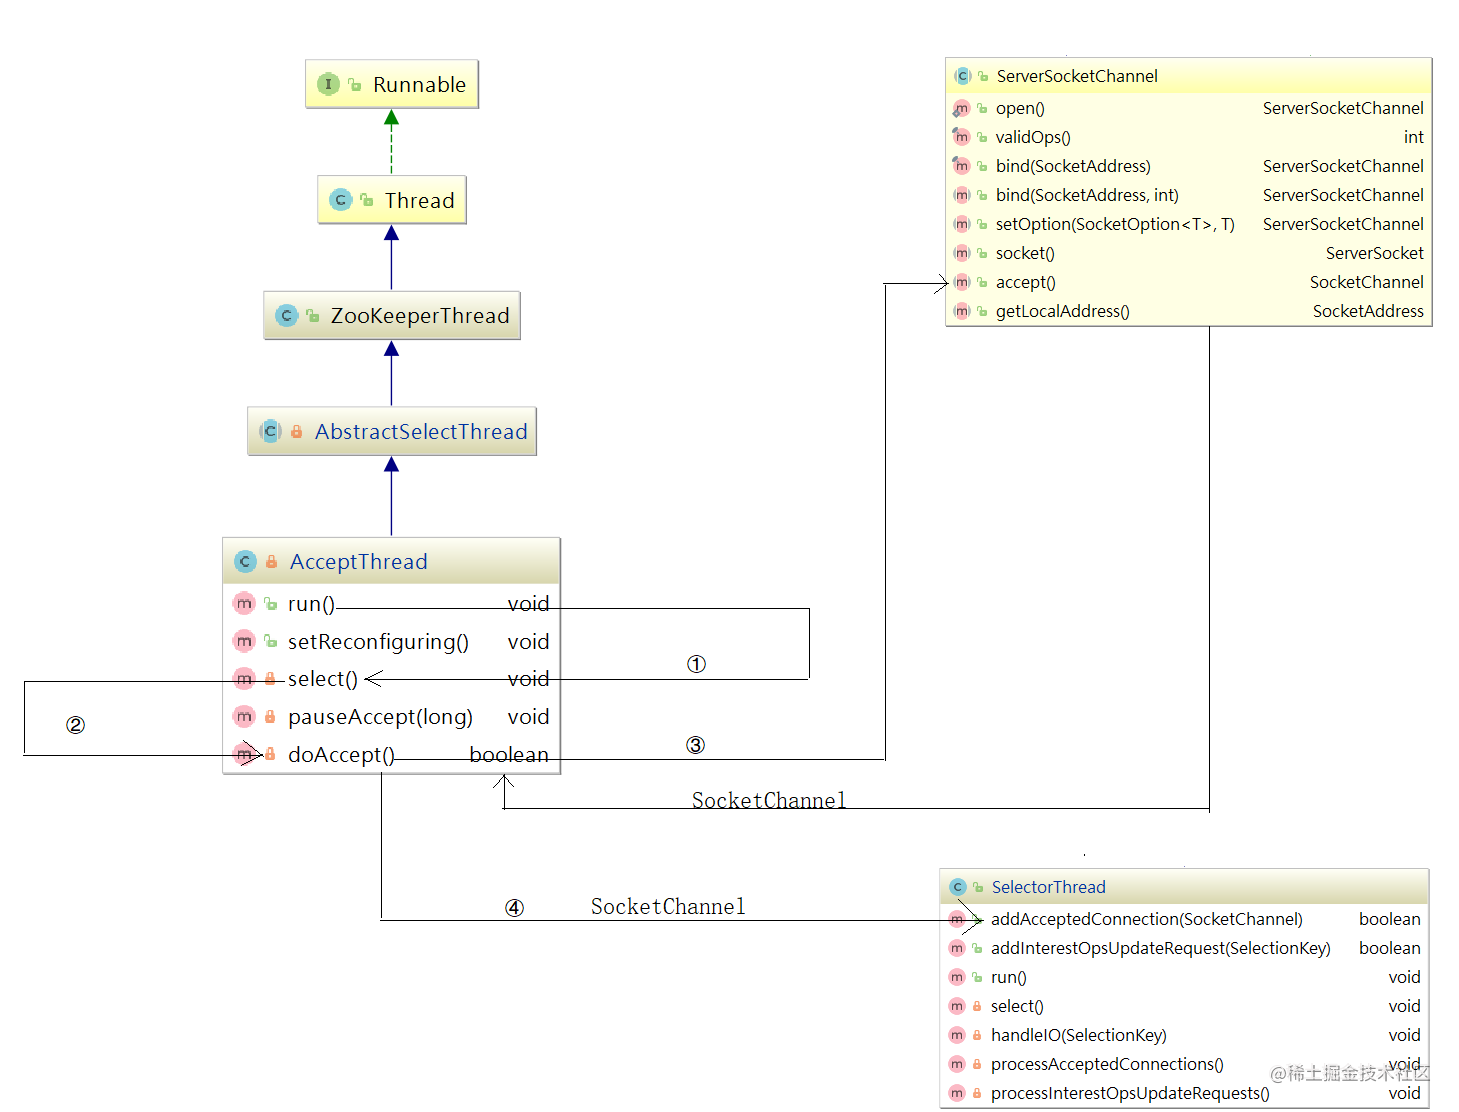Viewport: 1459px width, 1112px height.
Task: Click the validOps() method name
Action: (x=1033, y=137)
